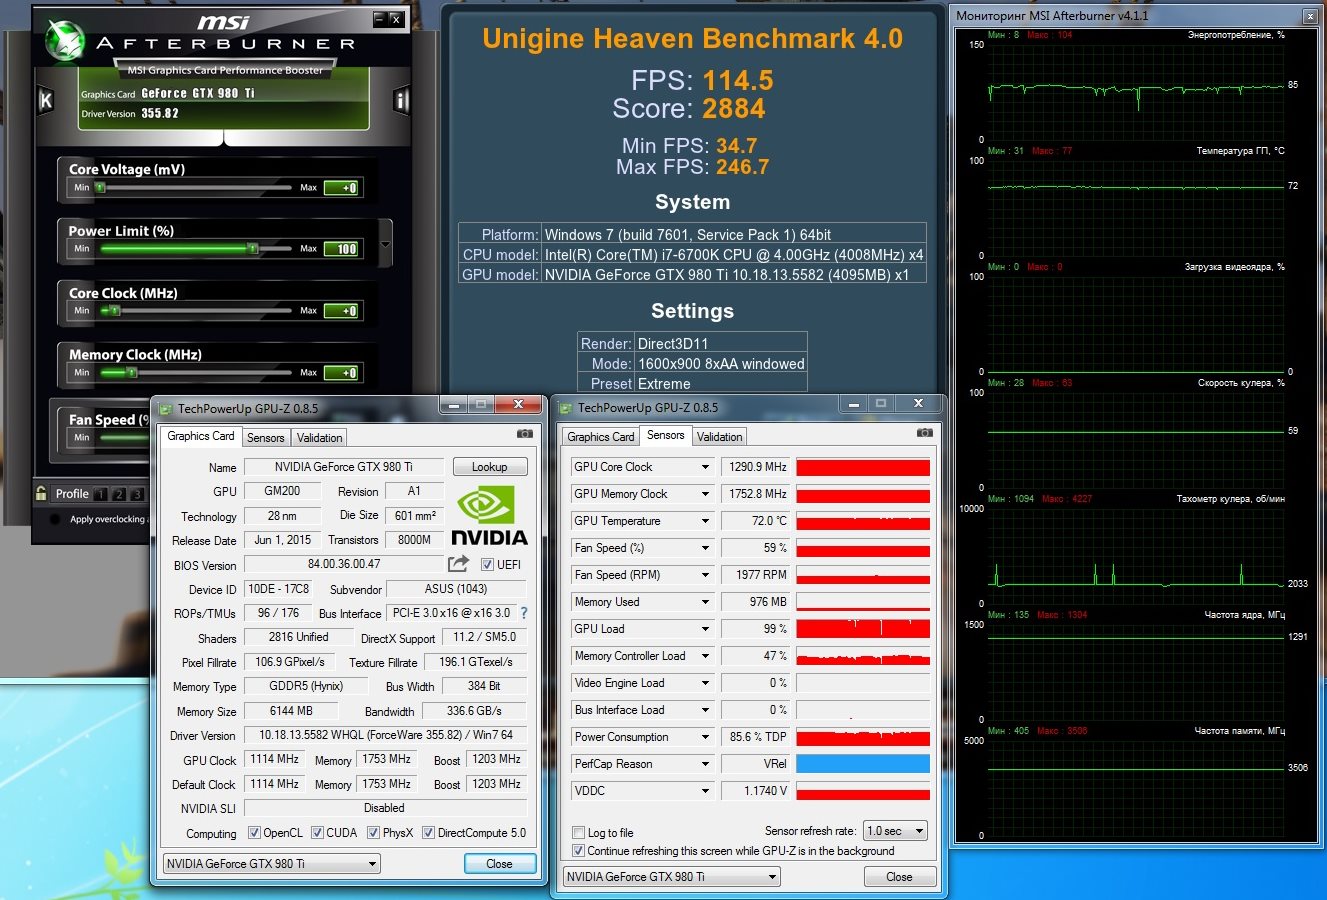1327x900 pixels.
Task: Click the Bus Interface question mark icon
Action: pyautogui.click(x=523, y=613)
